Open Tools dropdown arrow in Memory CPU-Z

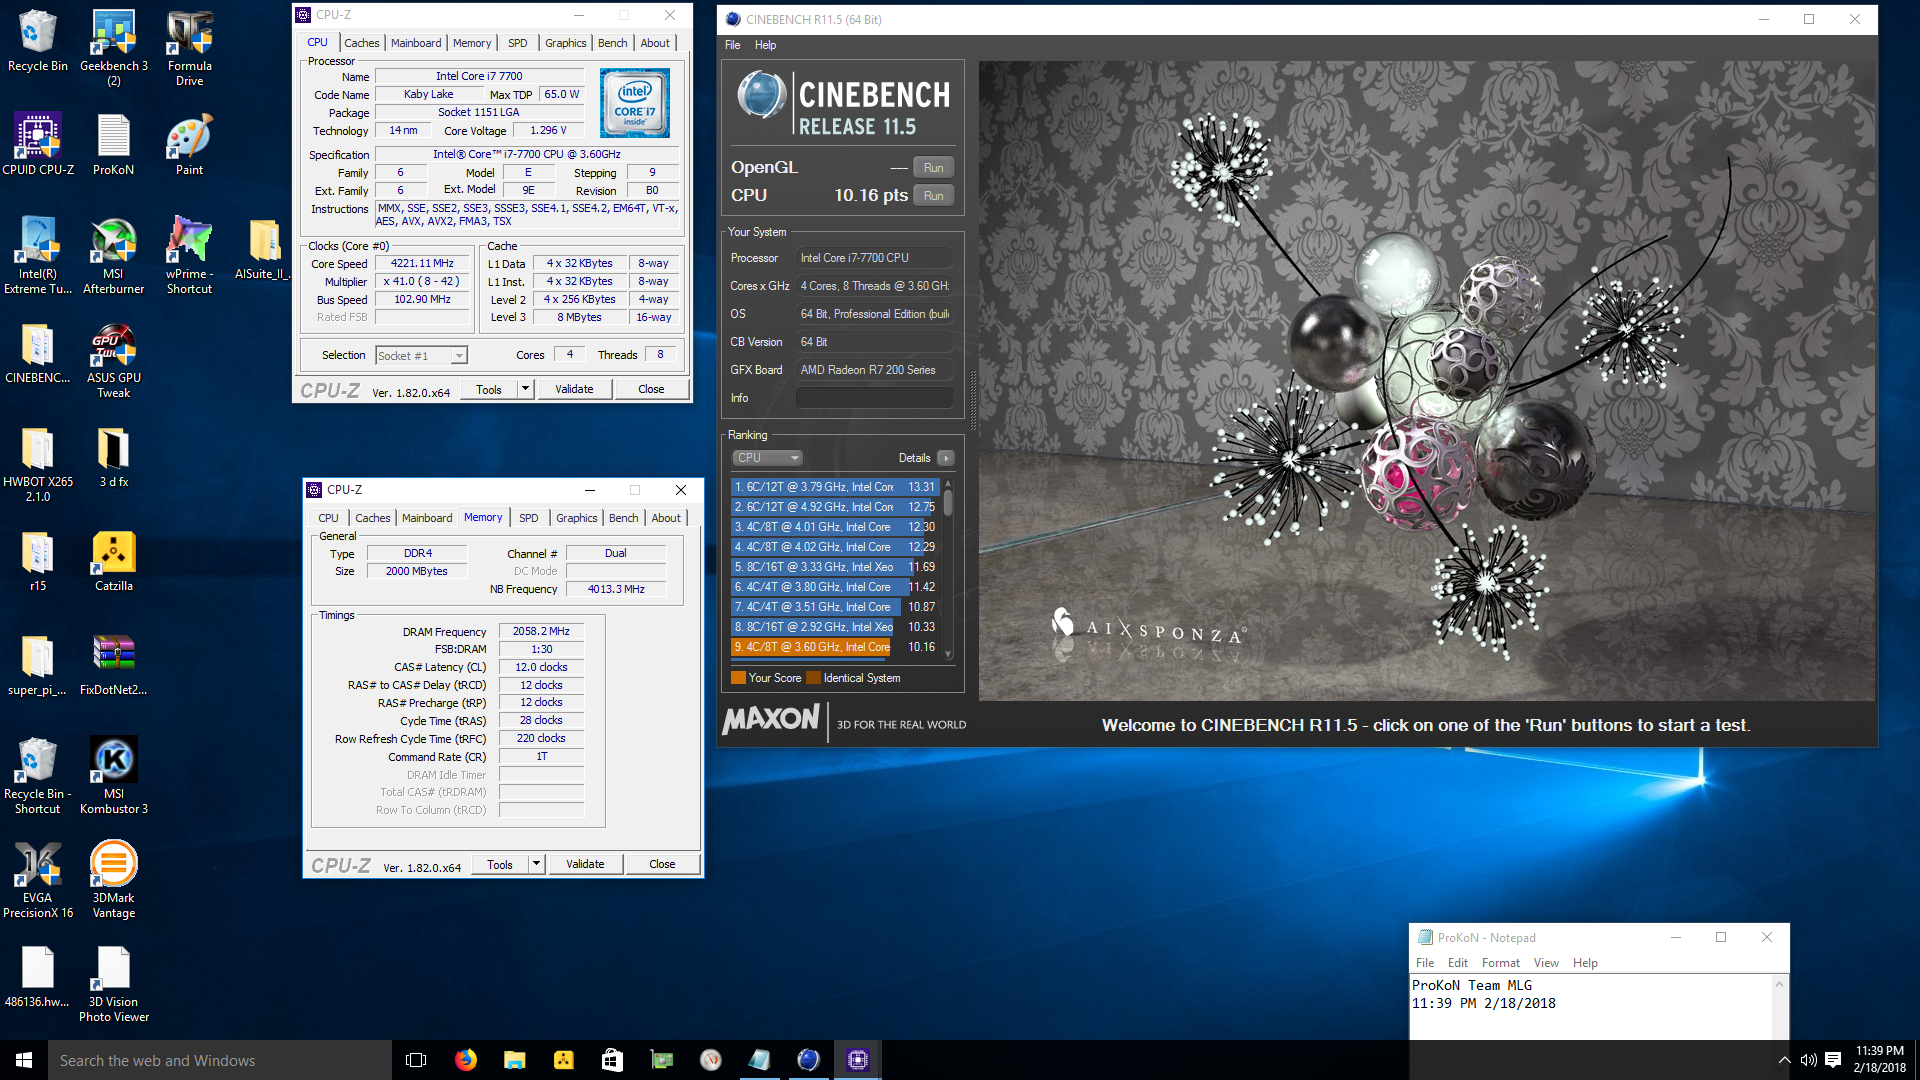536,864
